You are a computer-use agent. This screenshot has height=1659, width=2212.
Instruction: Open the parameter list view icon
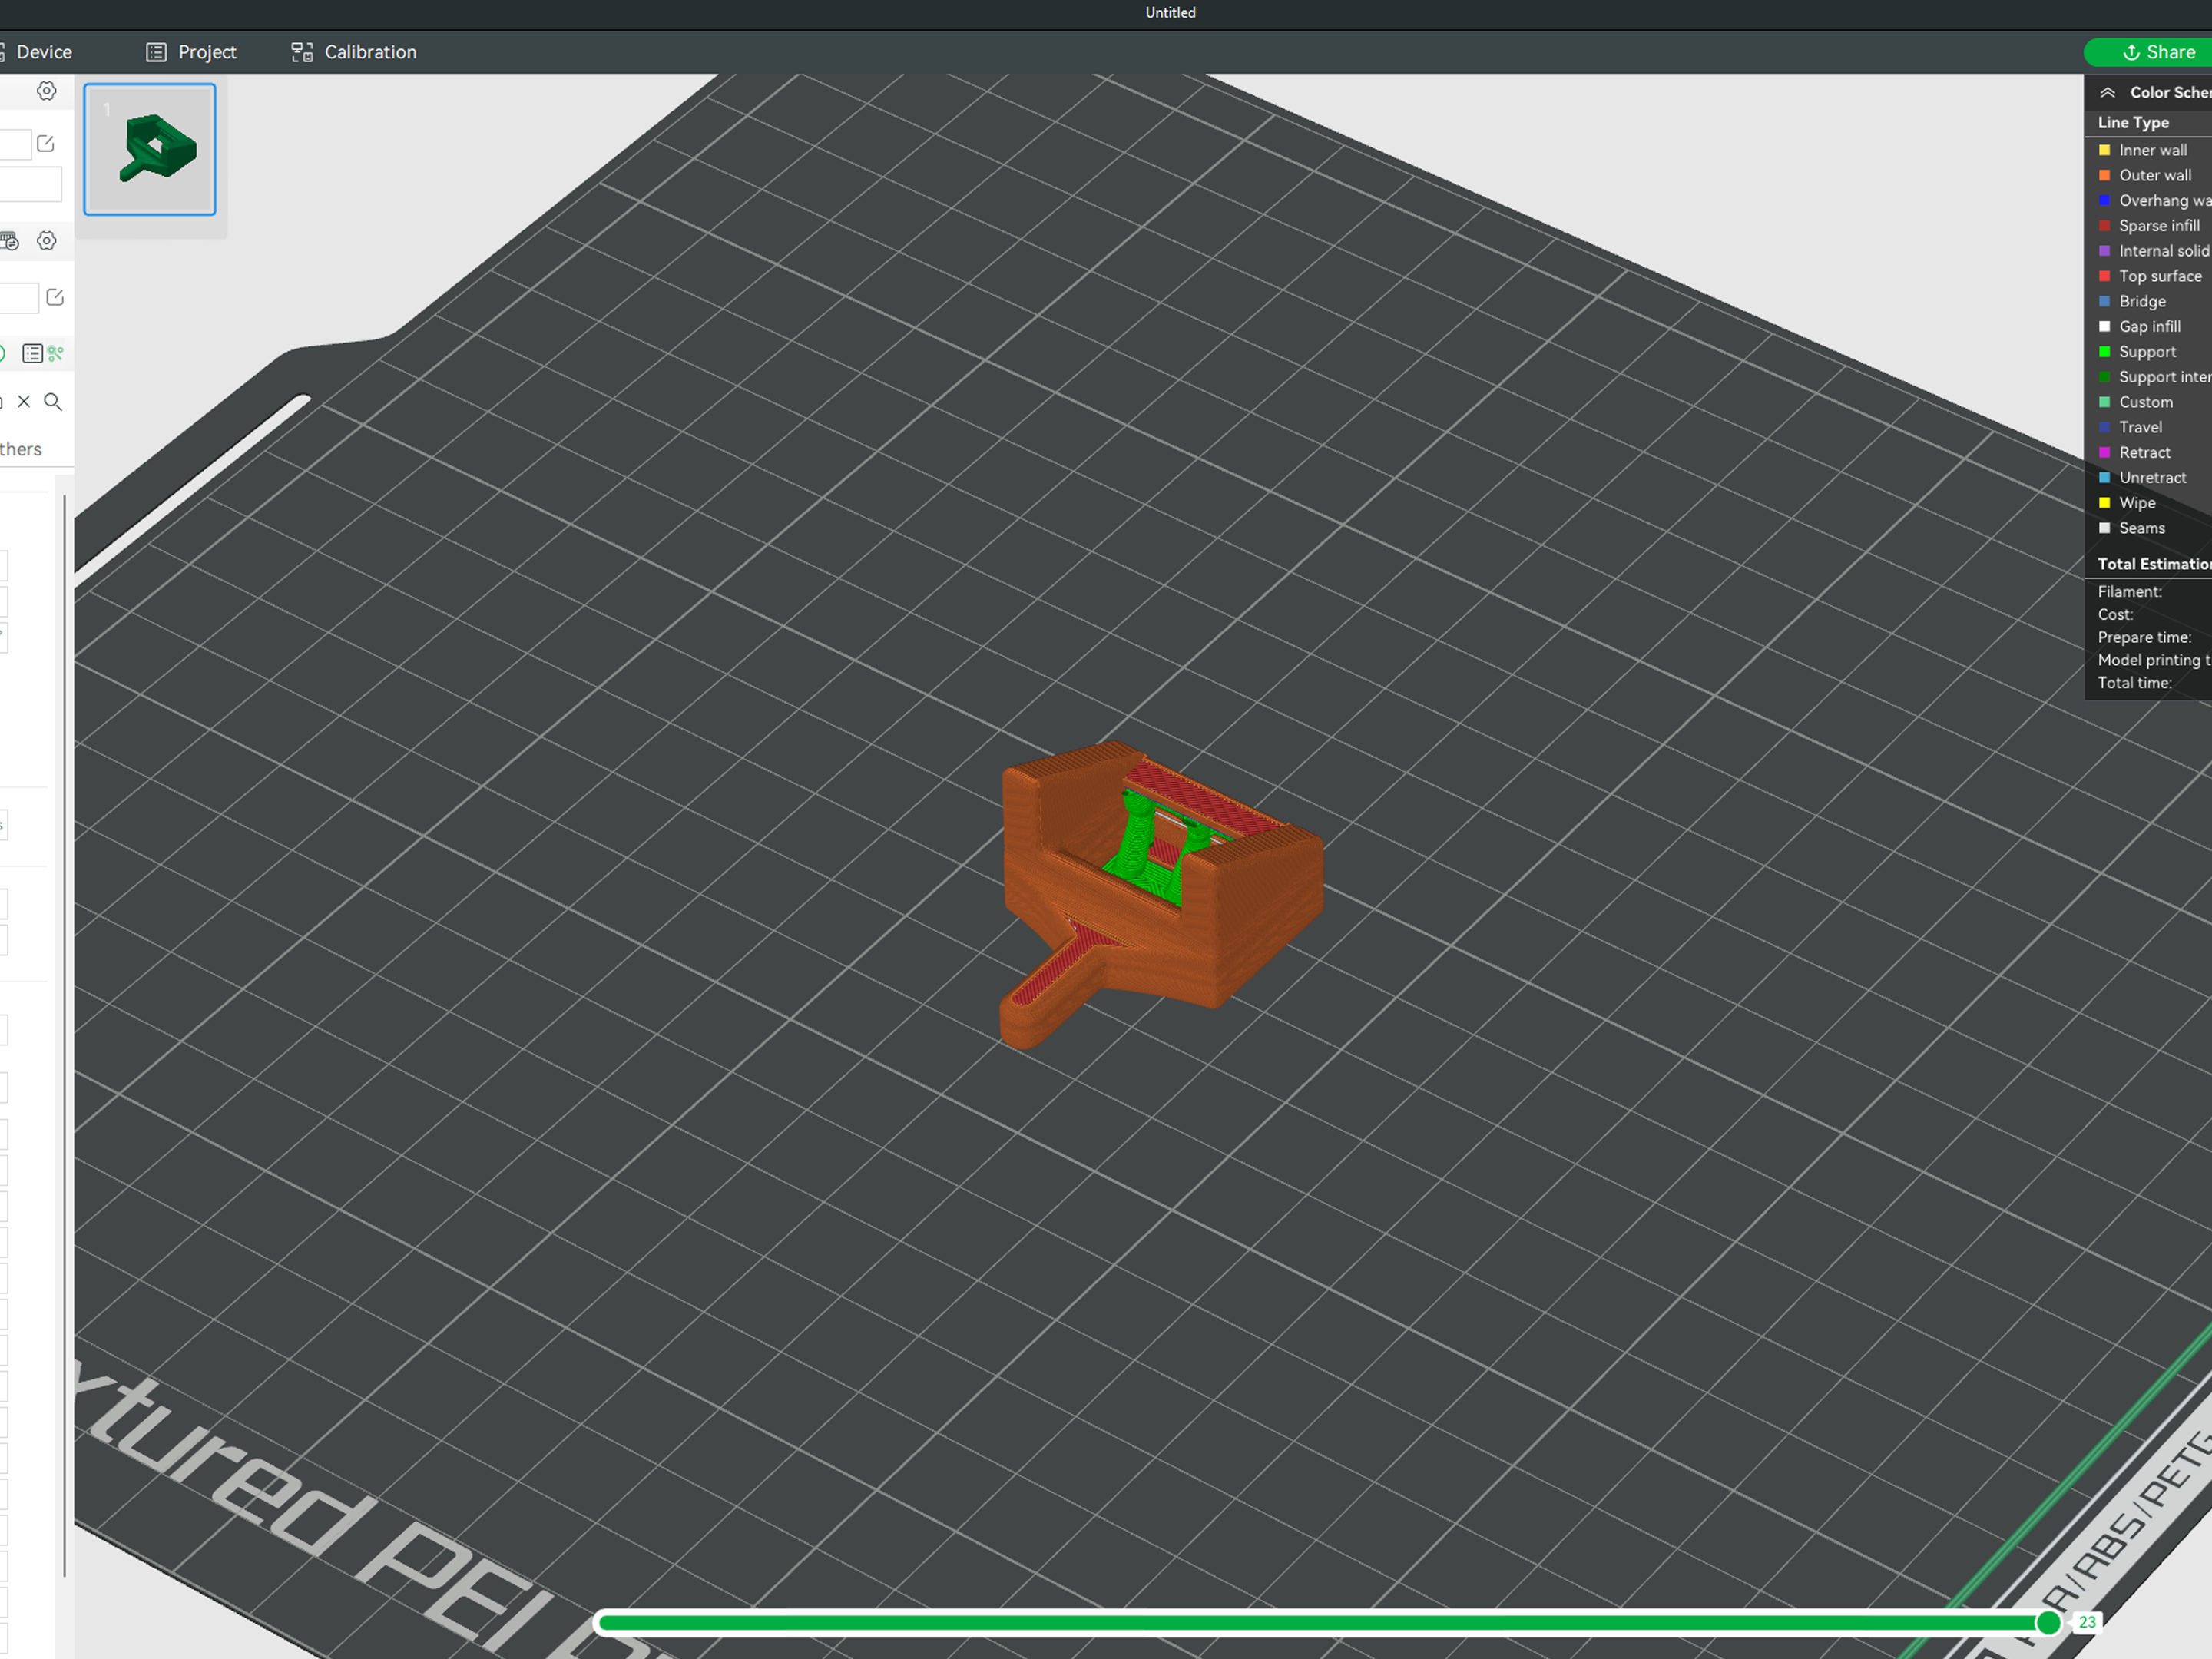32,353
